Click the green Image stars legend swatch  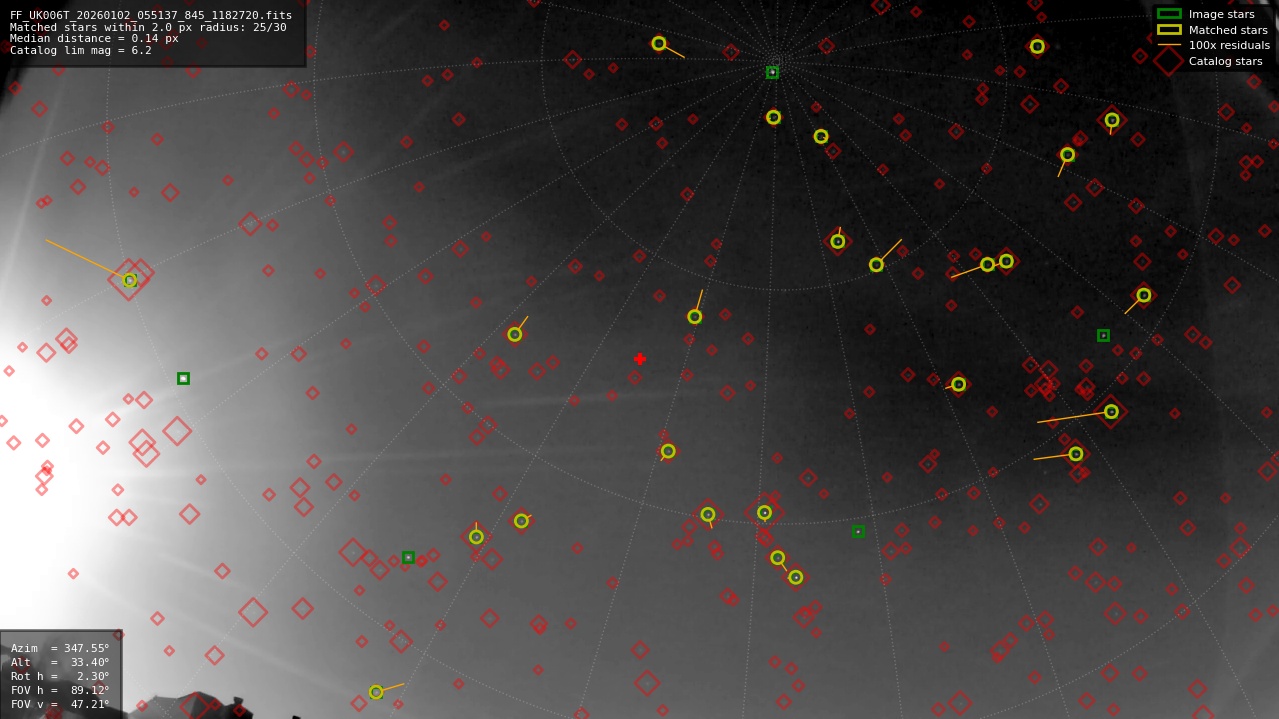[1169, 14]
